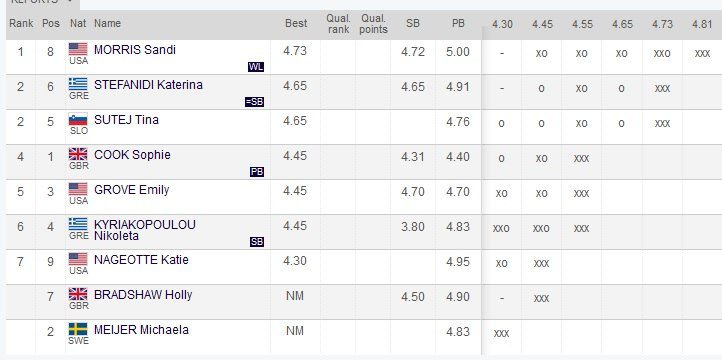Open athlete BRADSHAW Holly
The image size is (722, 360).
click(143, 295)
